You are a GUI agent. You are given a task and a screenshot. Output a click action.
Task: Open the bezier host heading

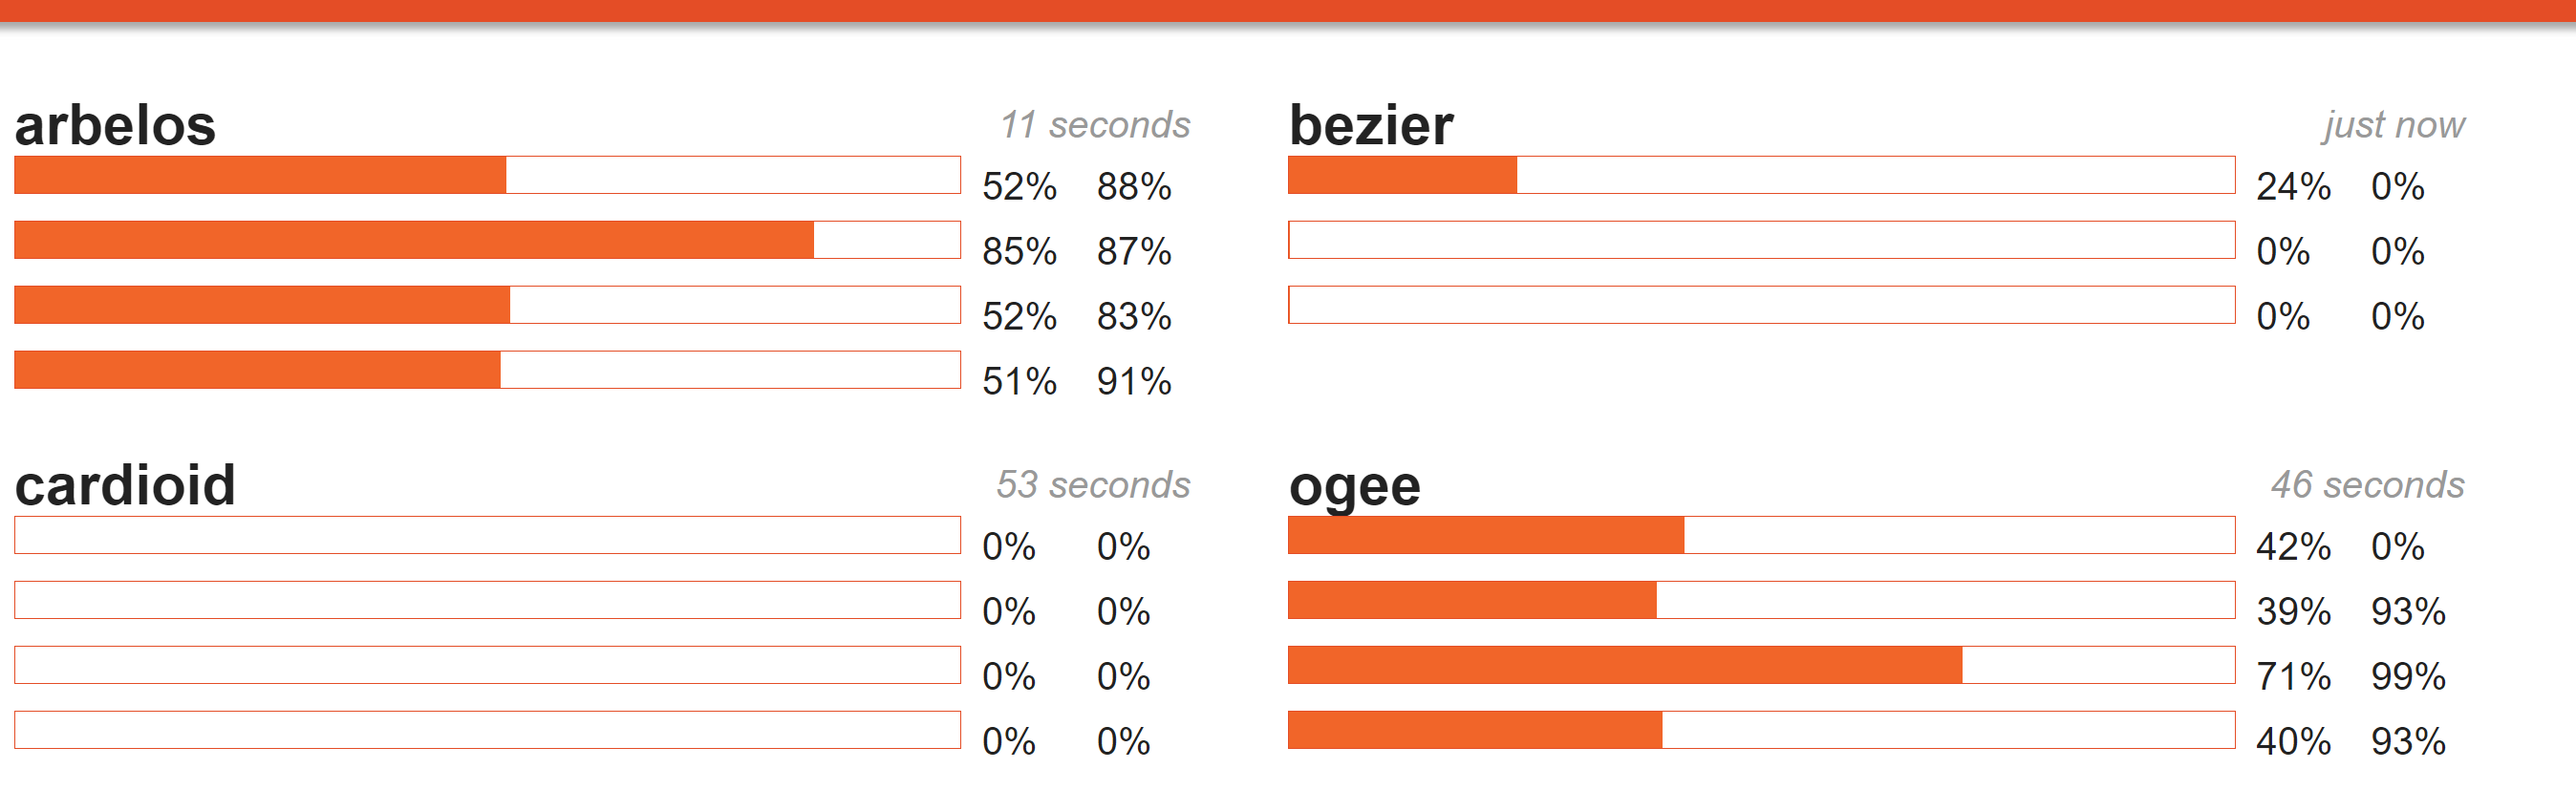pyautogui.click(x=1371, y=125)
